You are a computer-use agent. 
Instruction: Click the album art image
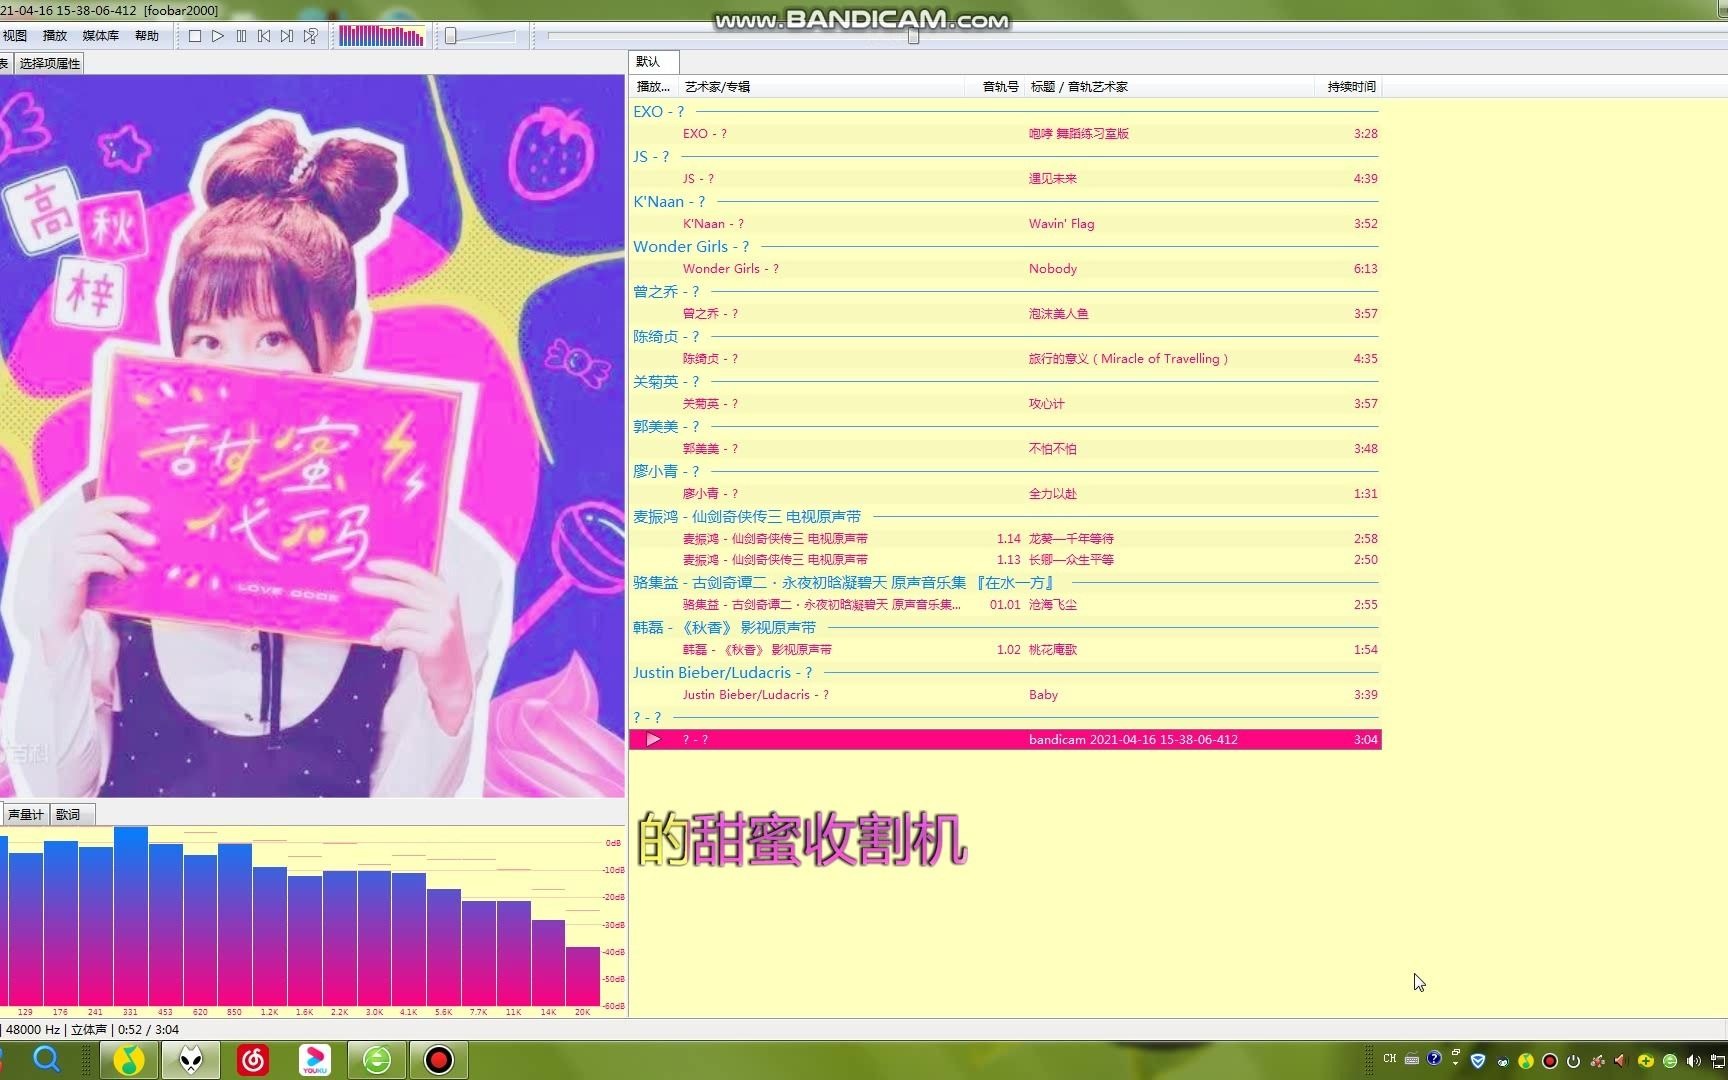[312, 436]
